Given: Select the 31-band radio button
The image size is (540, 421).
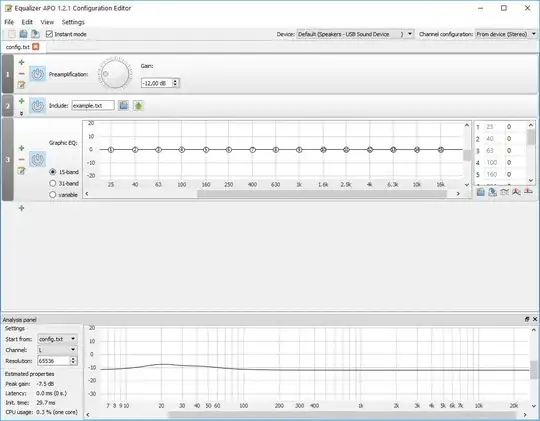Looking at the screenshot, I should tap(53, 183).
